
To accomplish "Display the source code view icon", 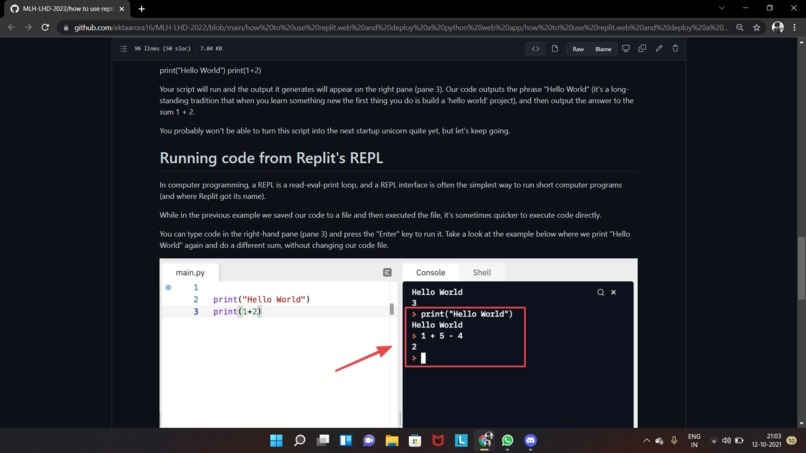I will point(536,49).
